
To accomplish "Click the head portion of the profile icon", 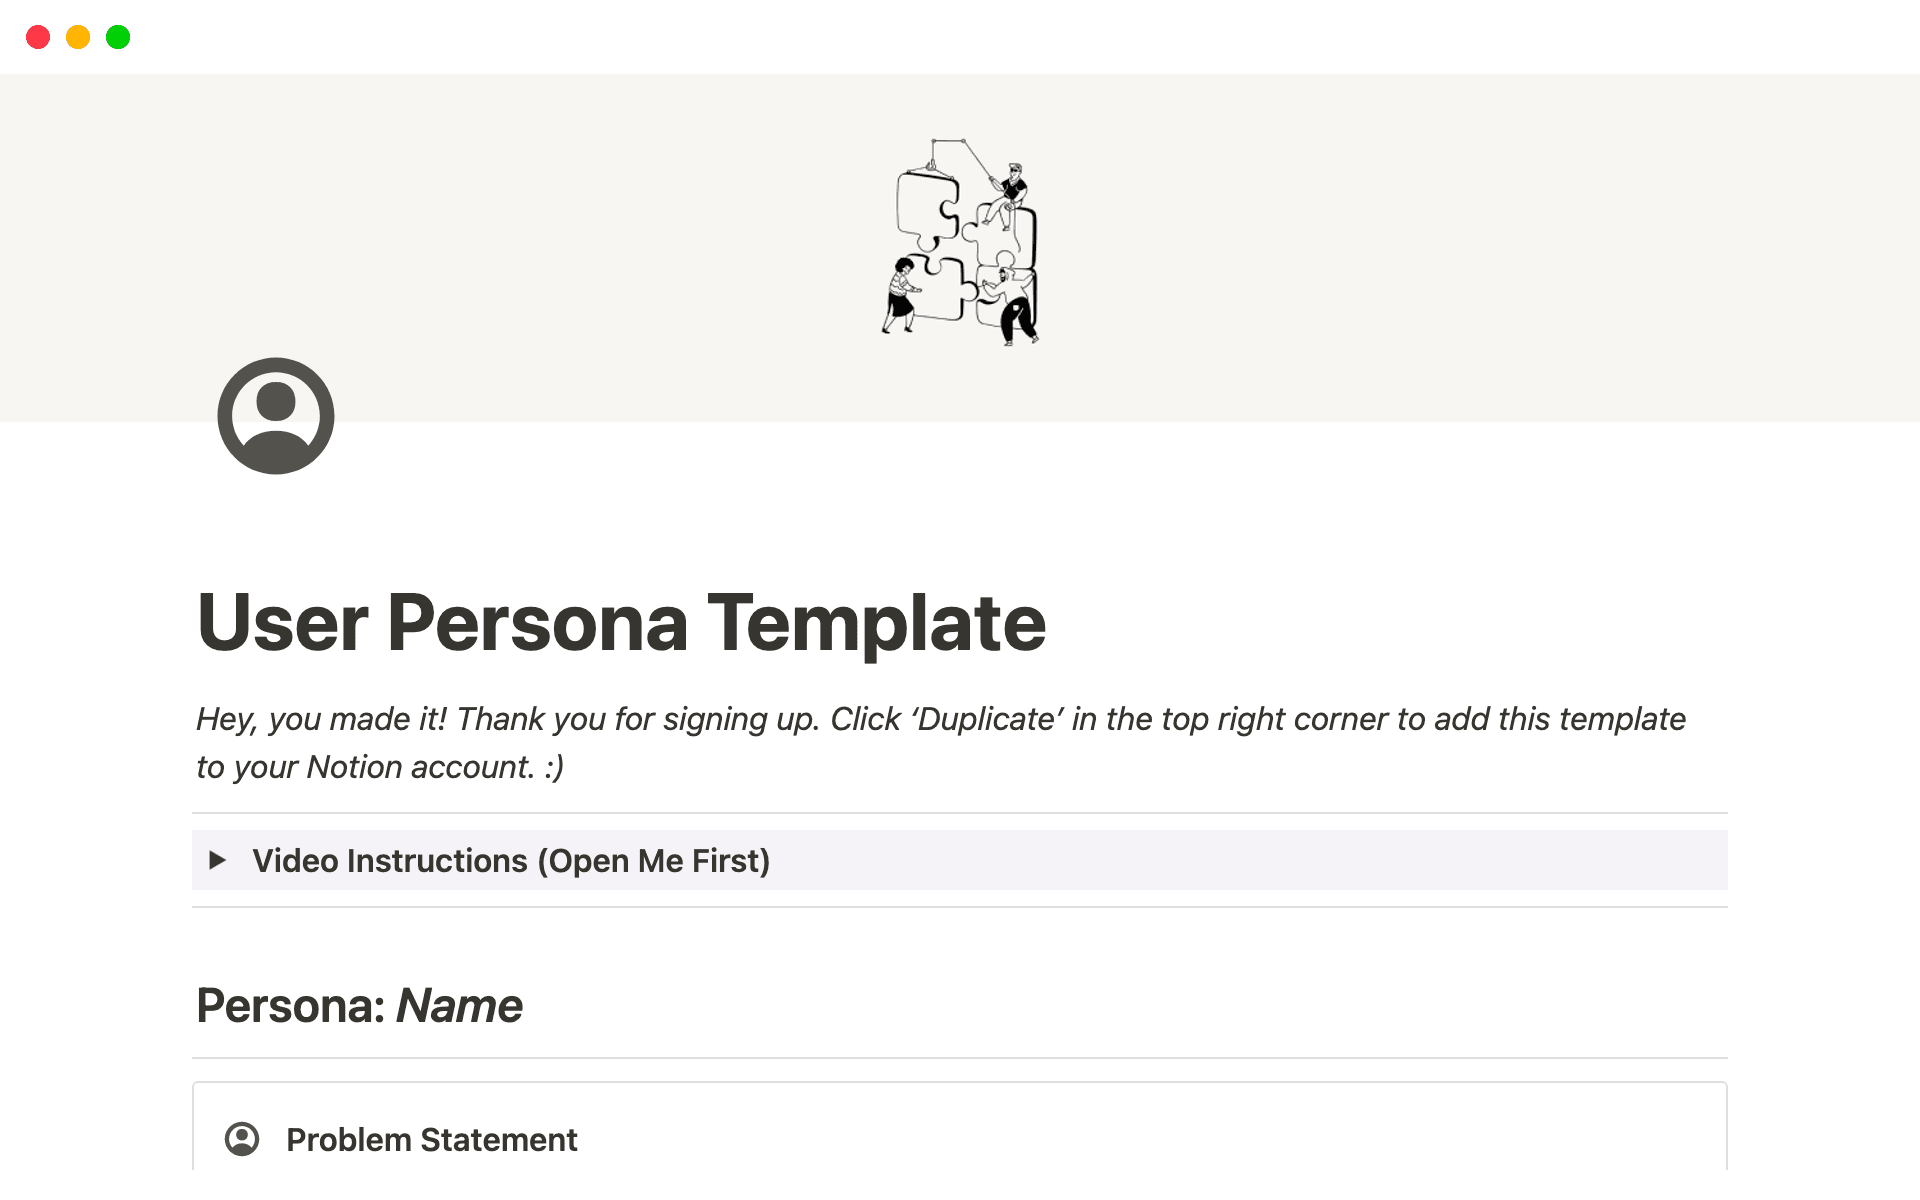I will coord(275,400).
